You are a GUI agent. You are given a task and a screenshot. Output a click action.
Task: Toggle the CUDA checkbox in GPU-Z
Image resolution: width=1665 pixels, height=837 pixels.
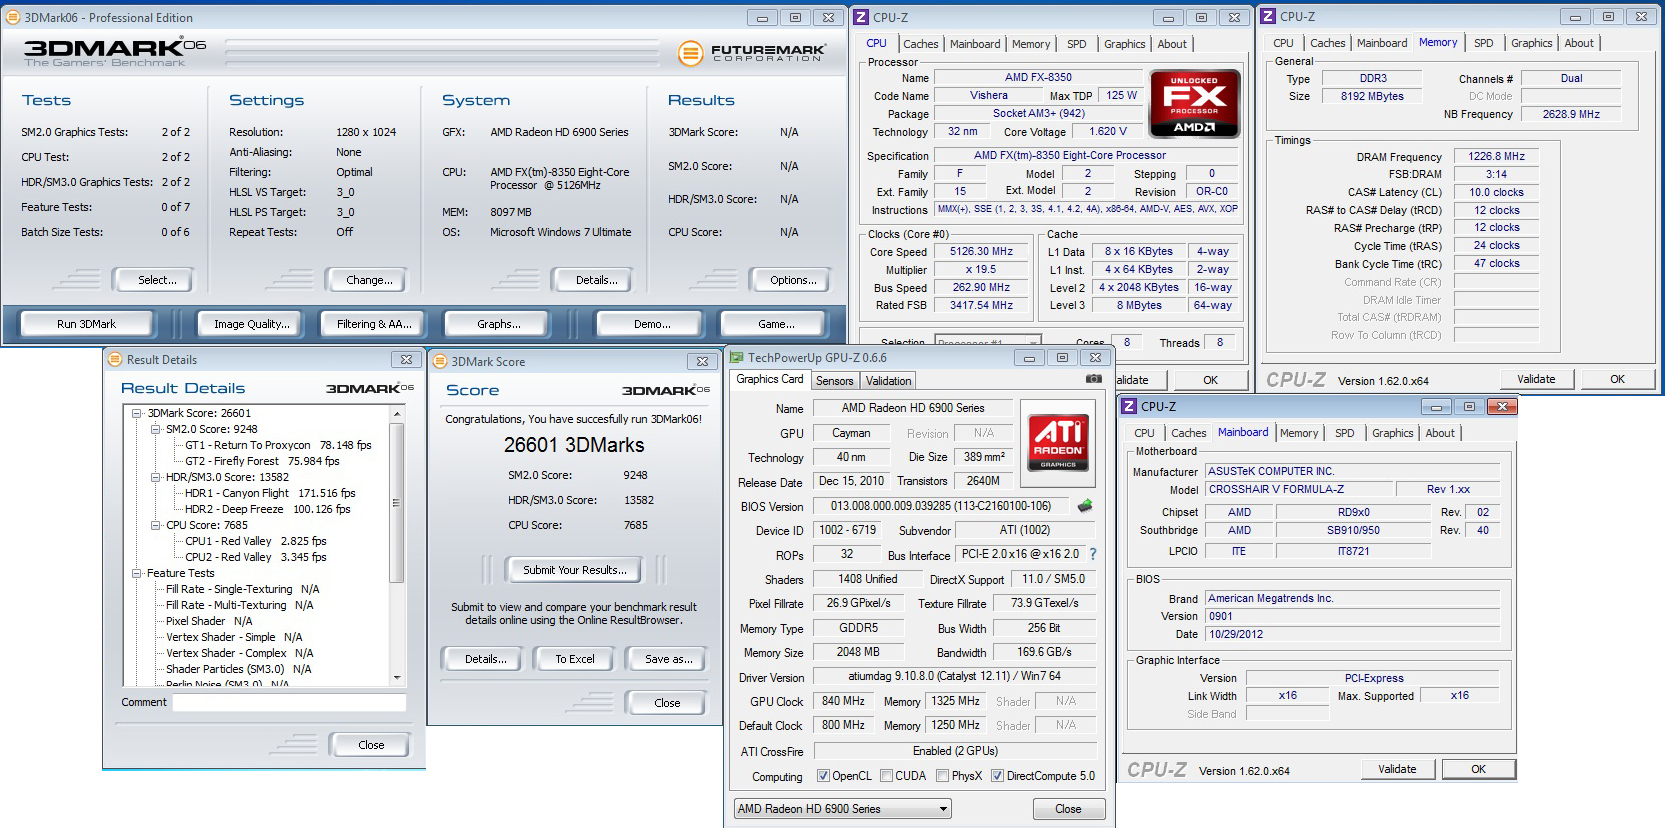pyautogui.click(x=886, y=776)
